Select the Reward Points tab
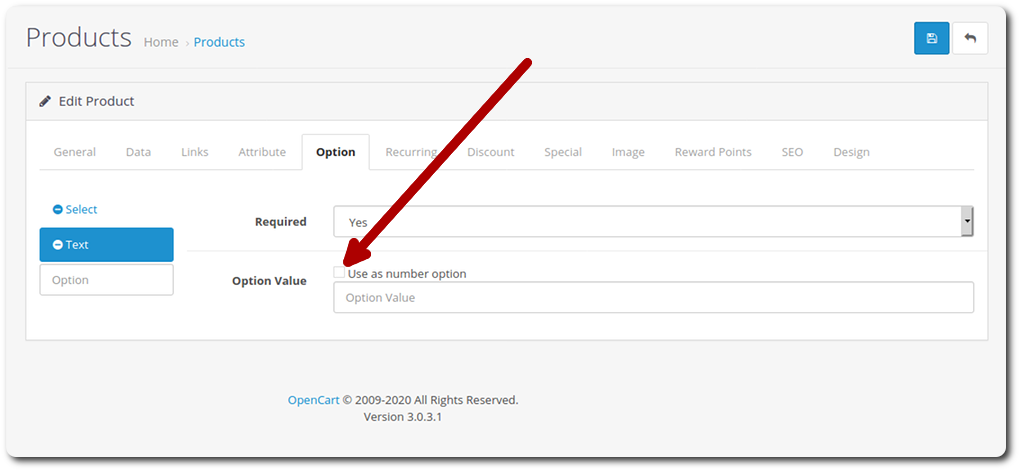Screen dimensions: 1020x471 713,152
